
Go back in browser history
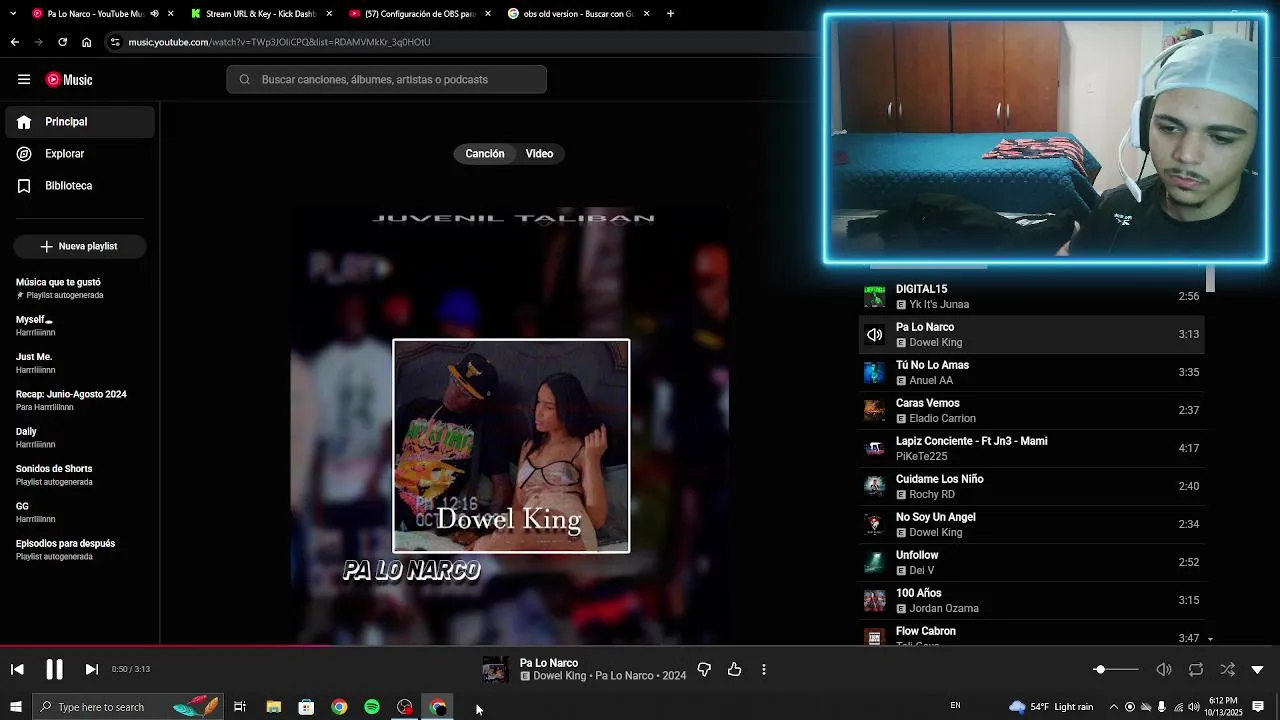[x=14, y=42]
